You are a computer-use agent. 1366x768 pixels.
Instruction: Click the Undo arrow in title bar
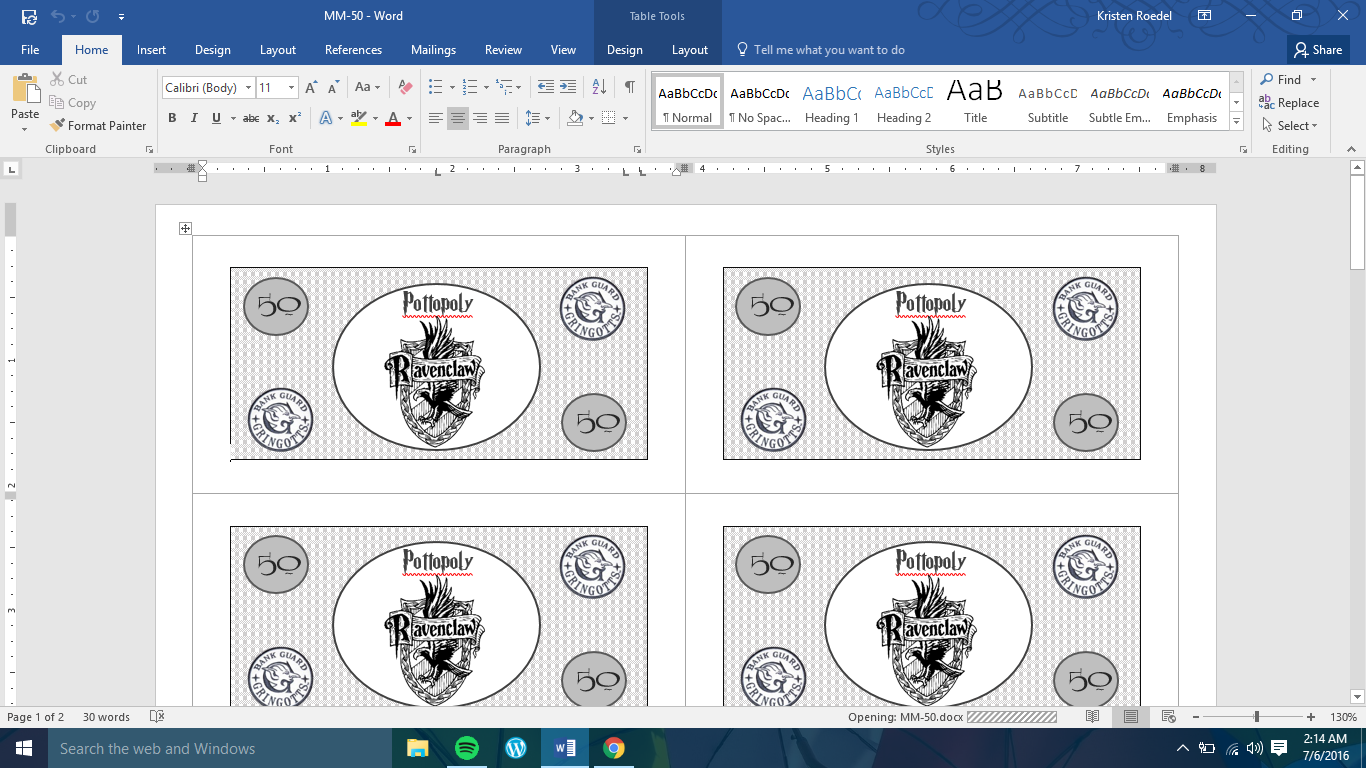[58, 17]
